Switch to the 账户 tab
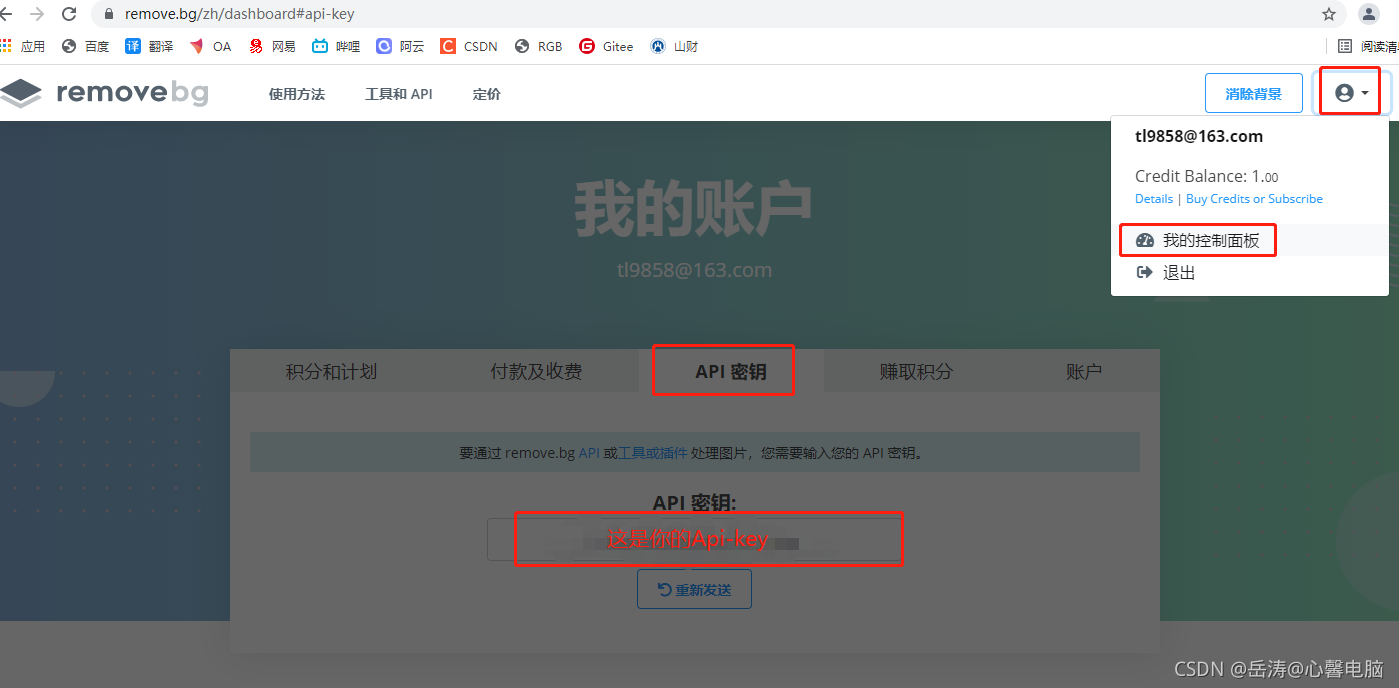Viewport: 1399px width, 688px height. click(x=1084, y=372)
